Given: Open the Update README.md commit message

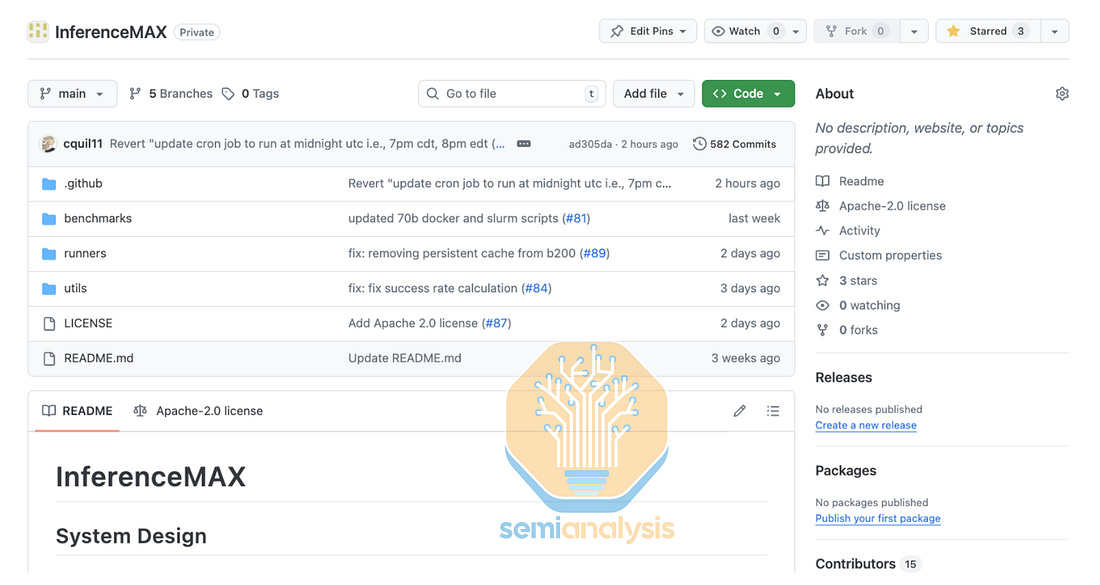Looking at the screenshot, I should click(405, 358).
